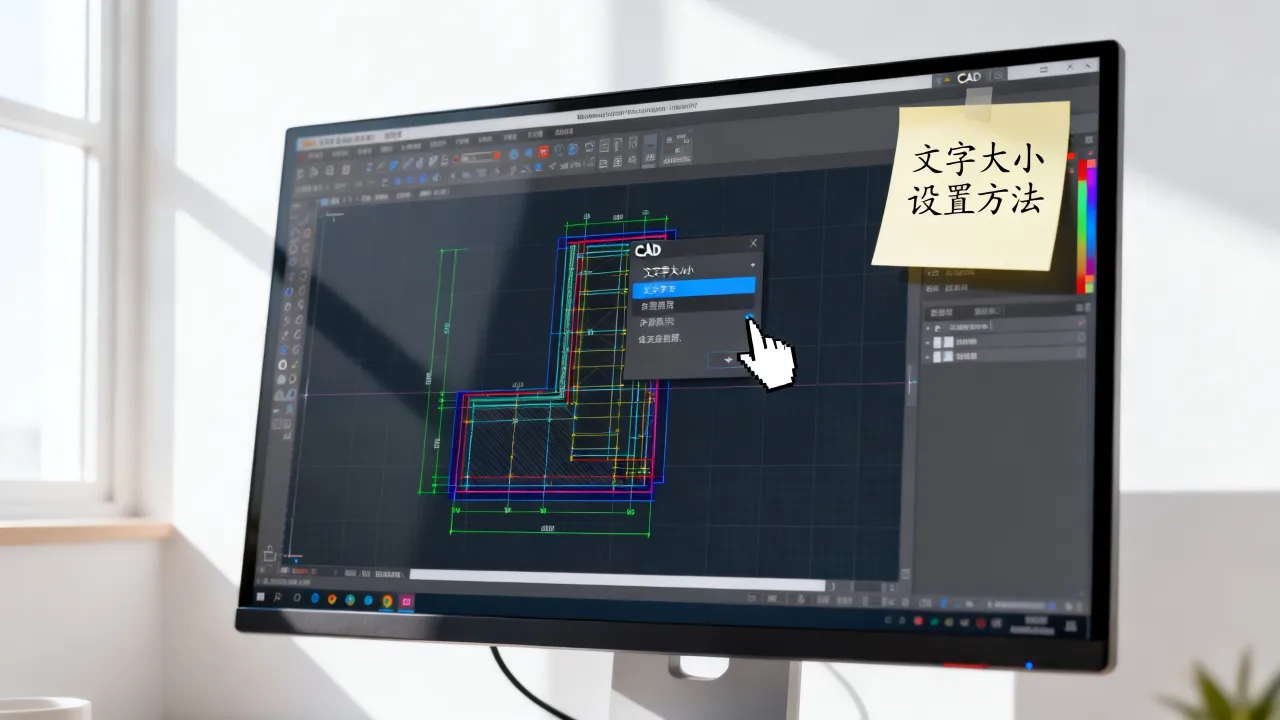This screenshot has width=1280, height=720.
Task: Click the arrow button at CAD dialog bottom
Action: [727, 360]
